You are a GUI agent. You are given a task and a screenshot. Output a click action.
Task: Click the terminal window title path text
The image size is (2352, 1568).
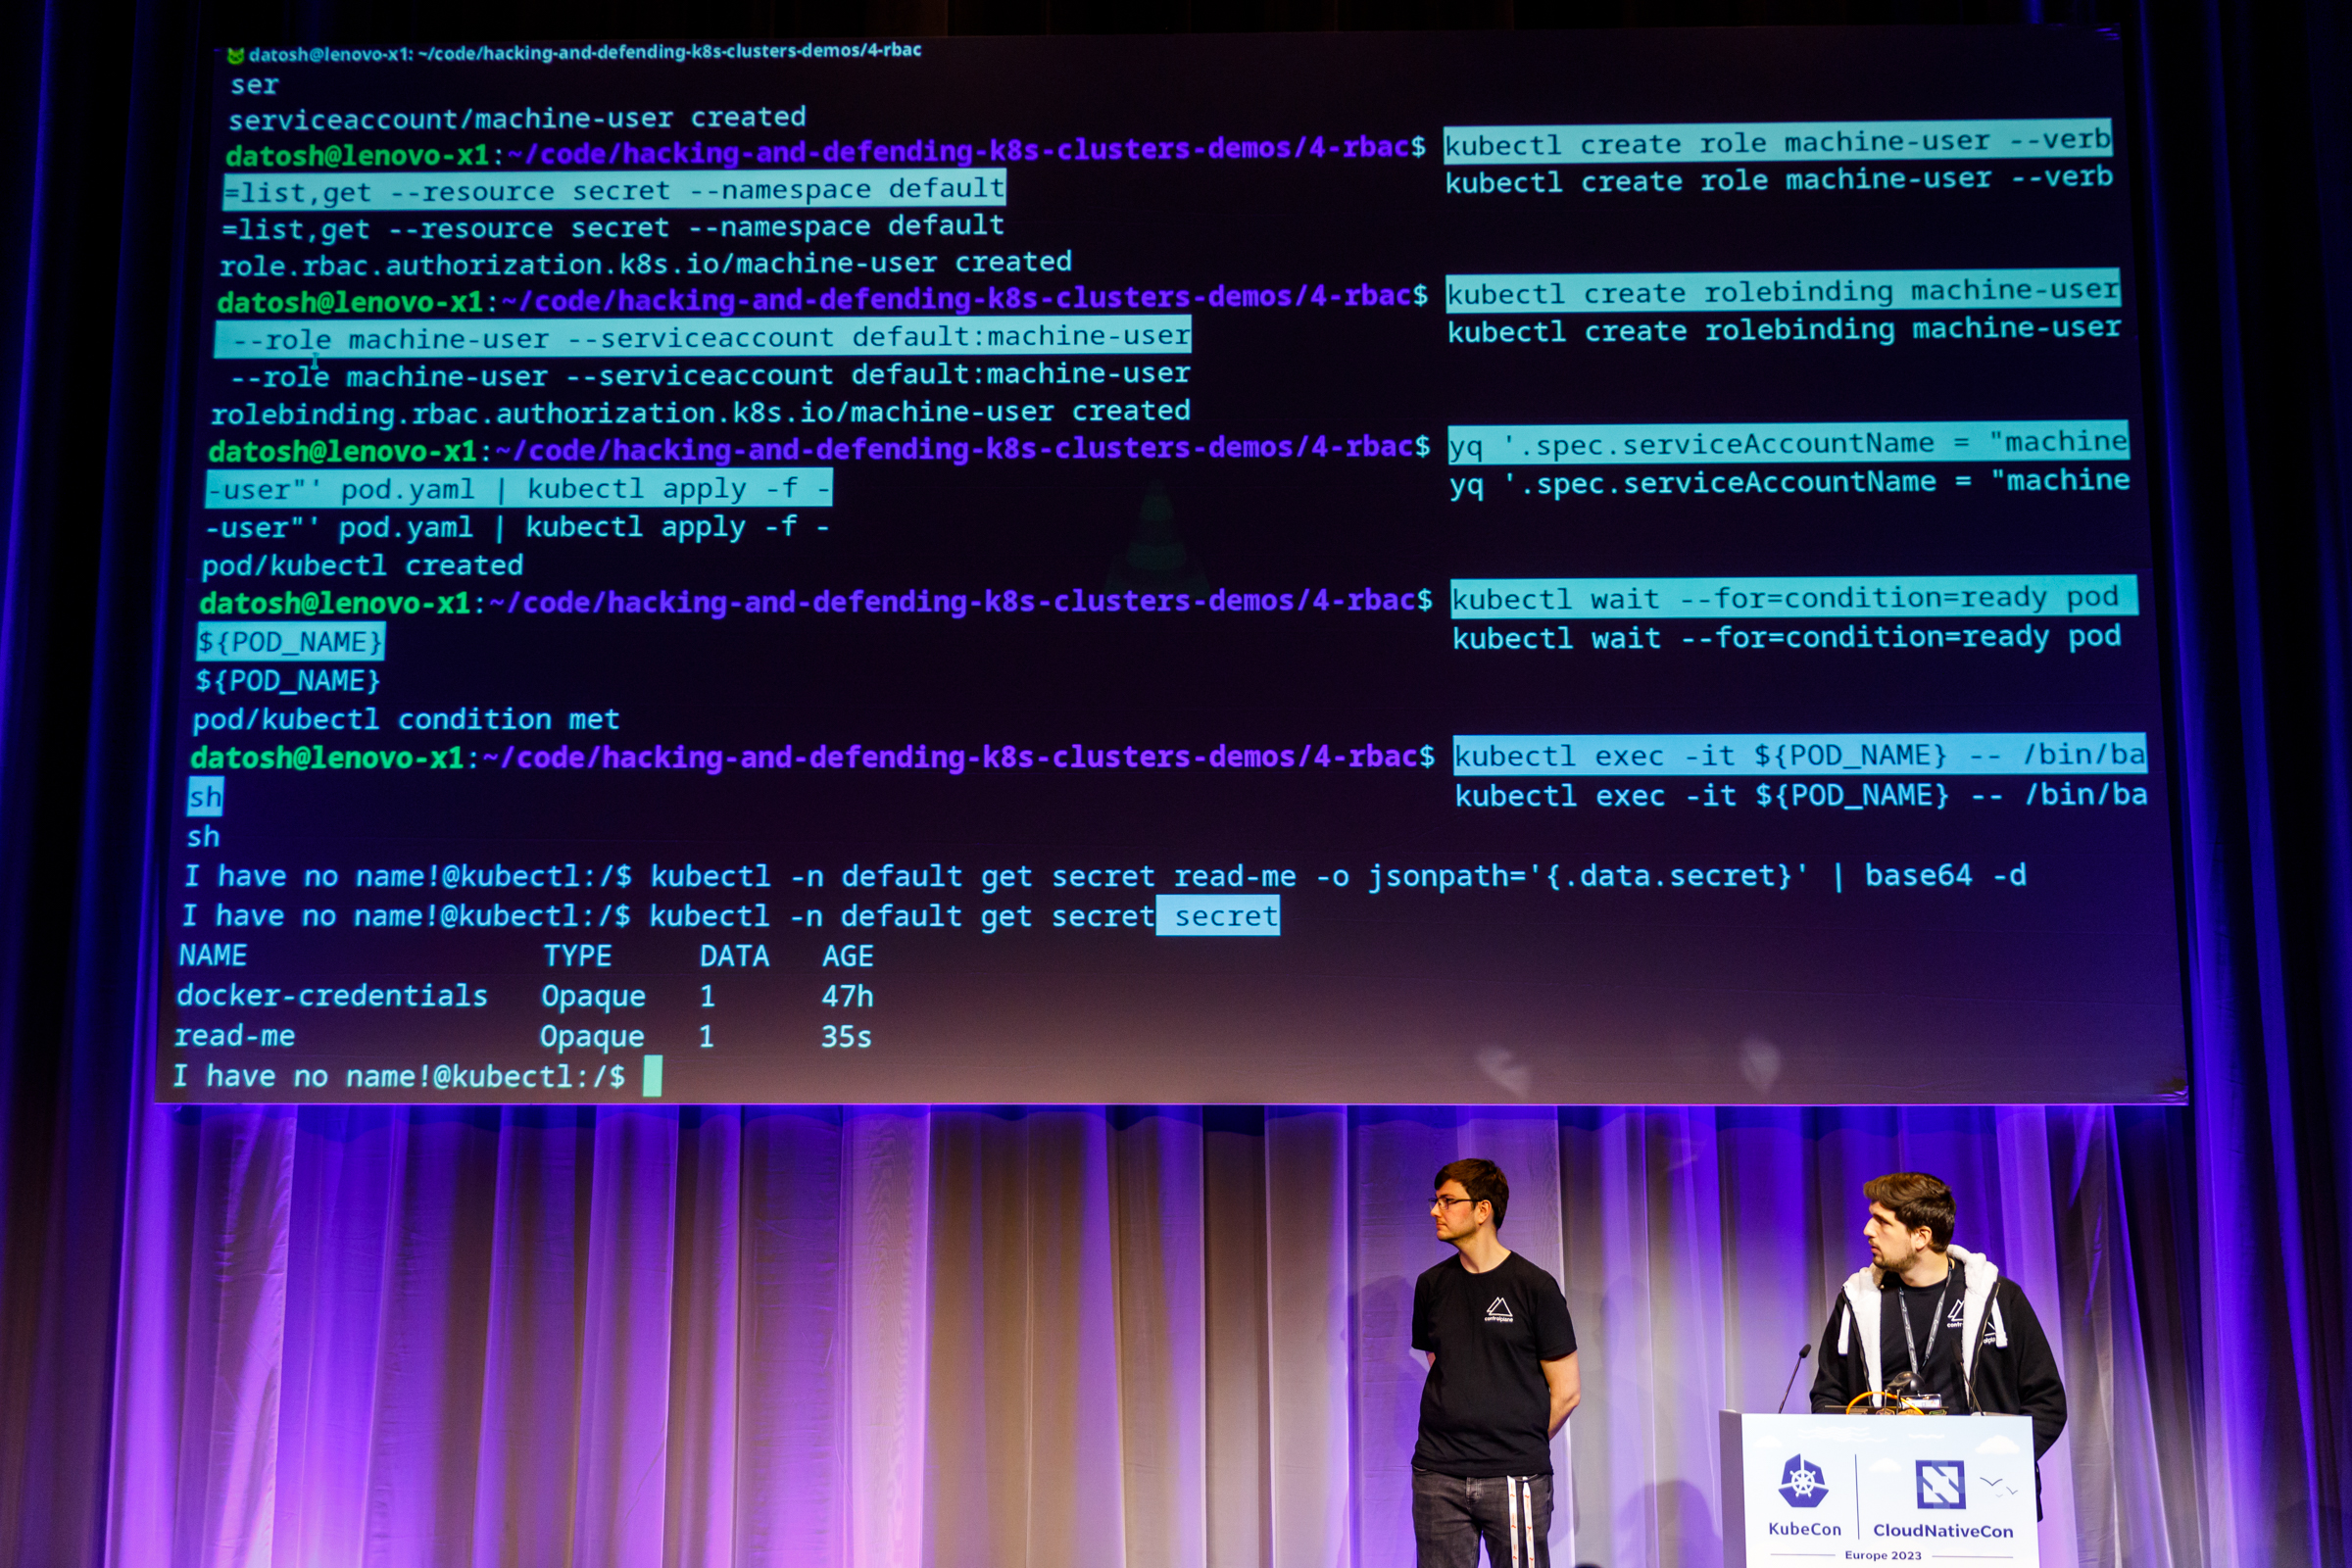click(x=585, y=51)
